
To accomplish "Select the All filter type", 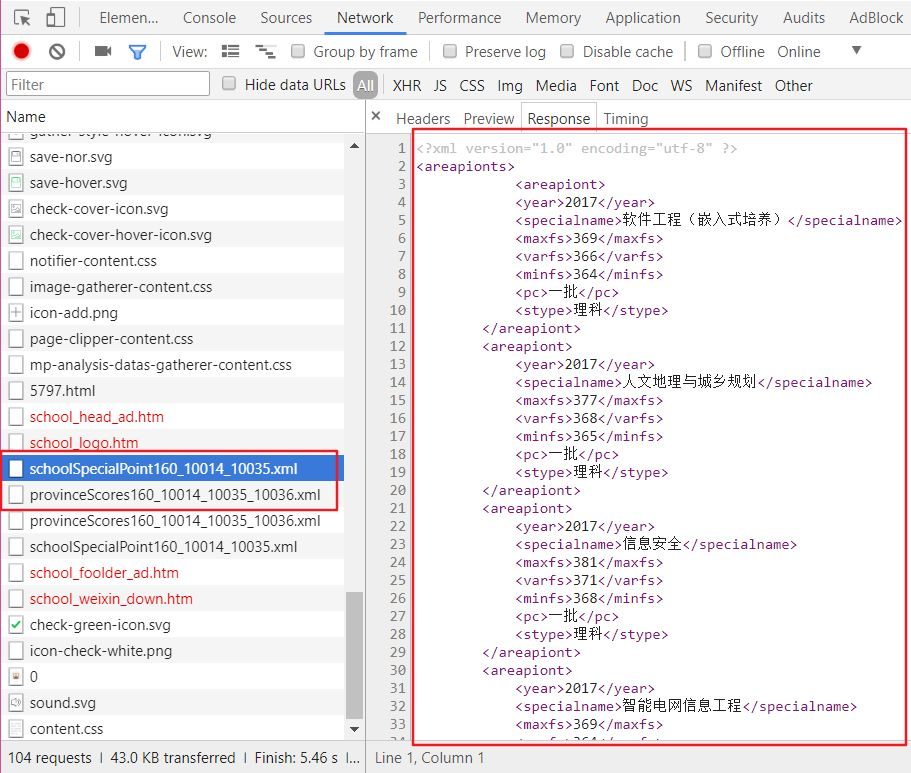I will coord(365,85).
